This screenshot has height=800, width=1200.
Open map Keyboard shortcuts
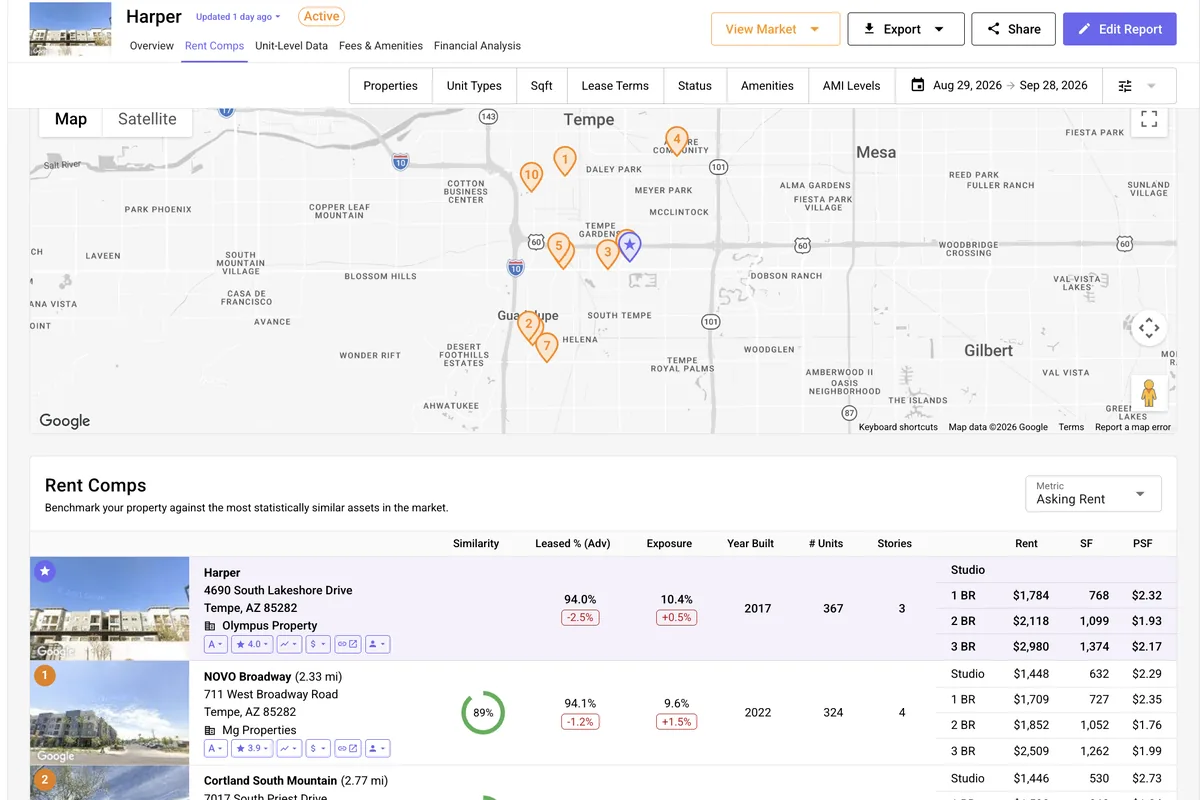tap(898, 427)
